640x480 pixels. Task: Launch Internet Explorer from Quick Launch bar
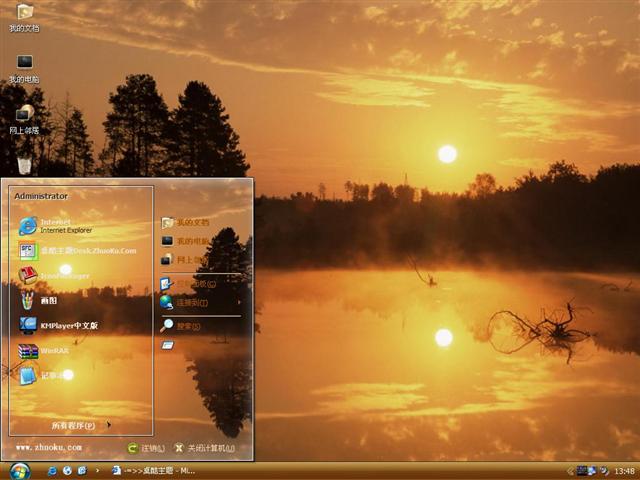pyautogui.click(x=67, y=470)
